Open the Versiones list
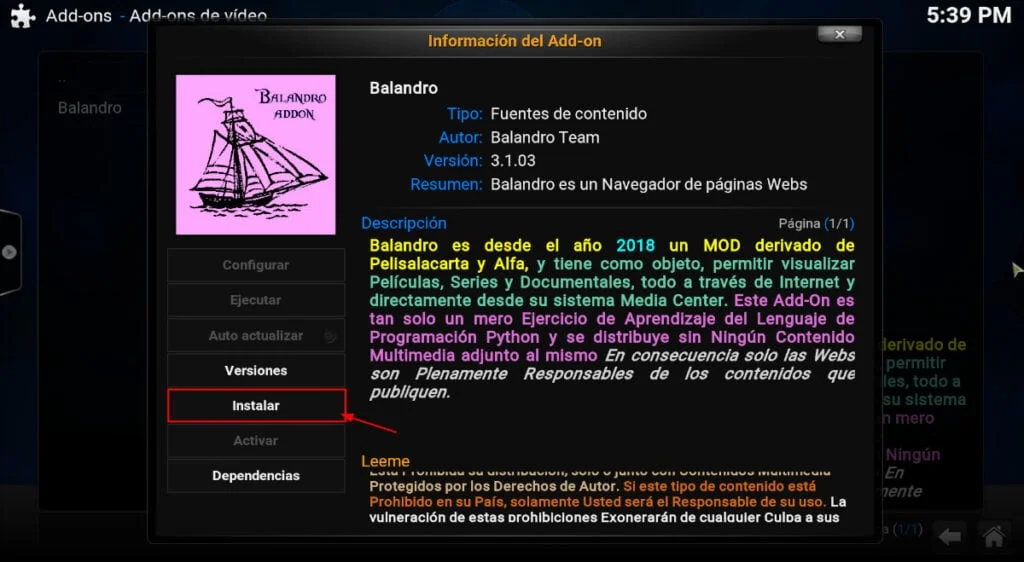 point(256,370)
